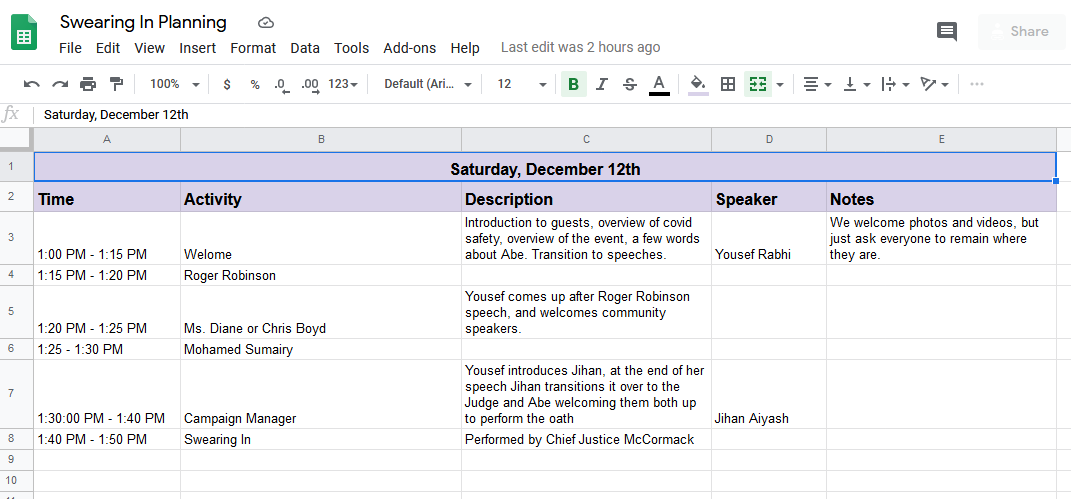The image size is (1071, 499).
Task: Open the Insert menu
Action: [197, 48]
